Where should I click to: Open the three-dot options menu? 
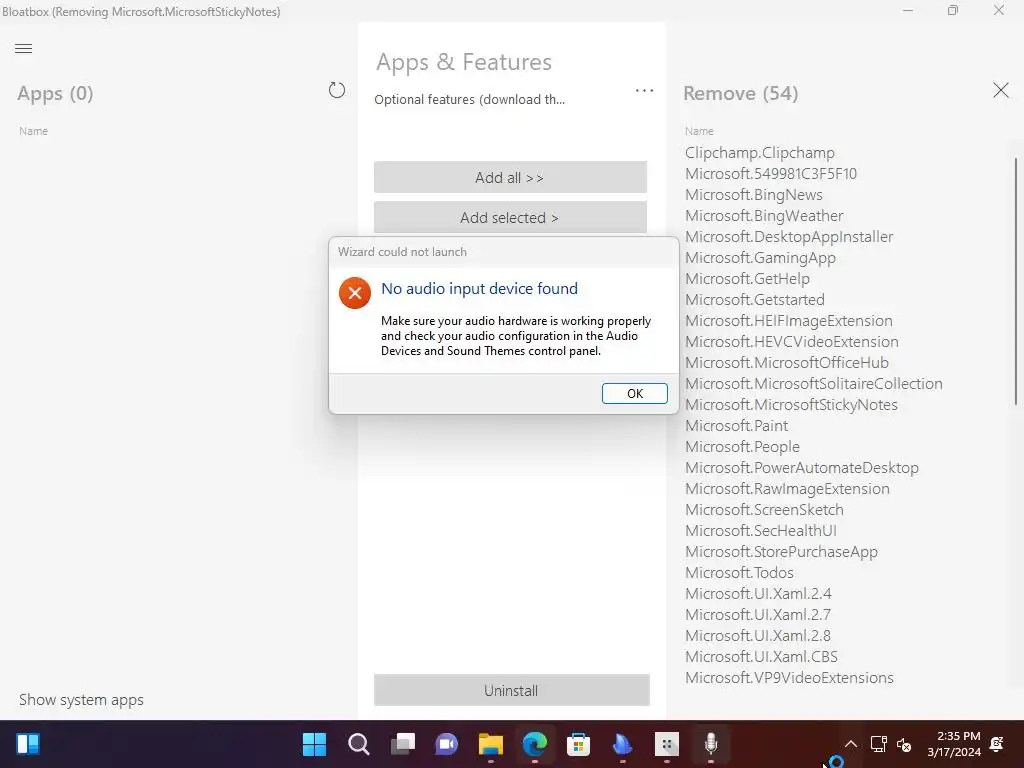(x=645, y=91)
